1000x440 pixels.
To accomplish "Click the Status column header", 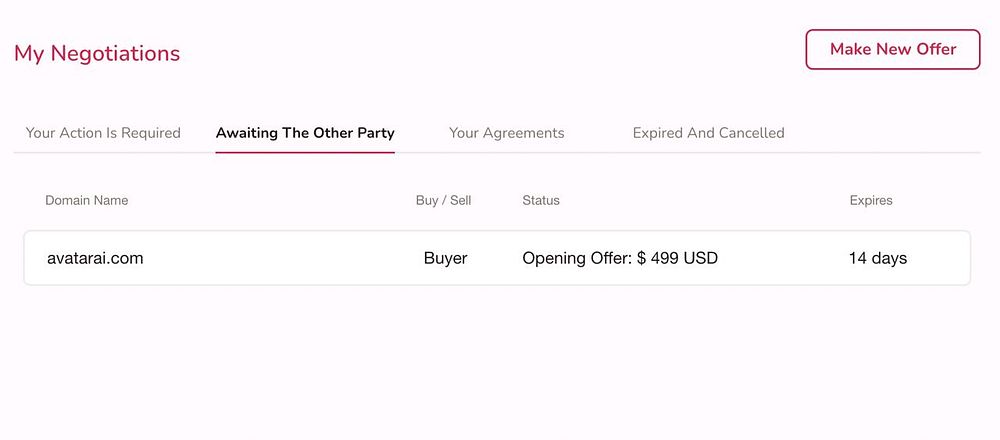I will 541,200.
